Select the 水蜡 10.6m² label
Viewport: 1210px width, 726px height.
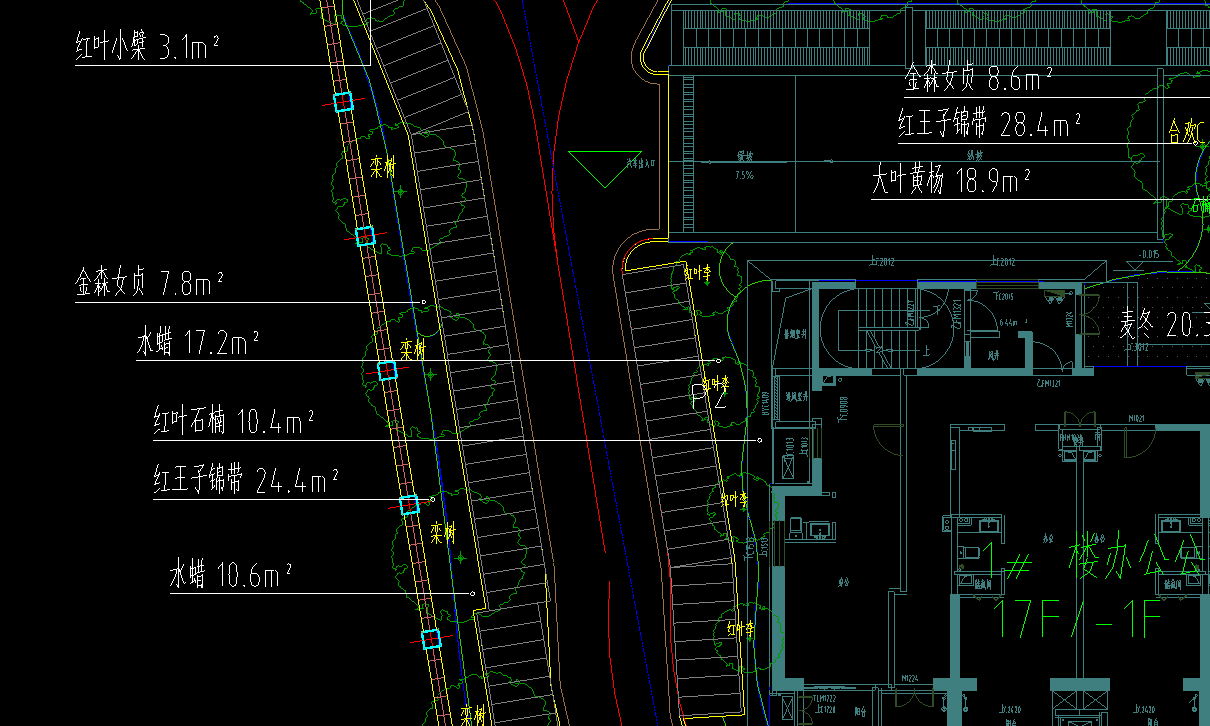click(x=230, y=575)
